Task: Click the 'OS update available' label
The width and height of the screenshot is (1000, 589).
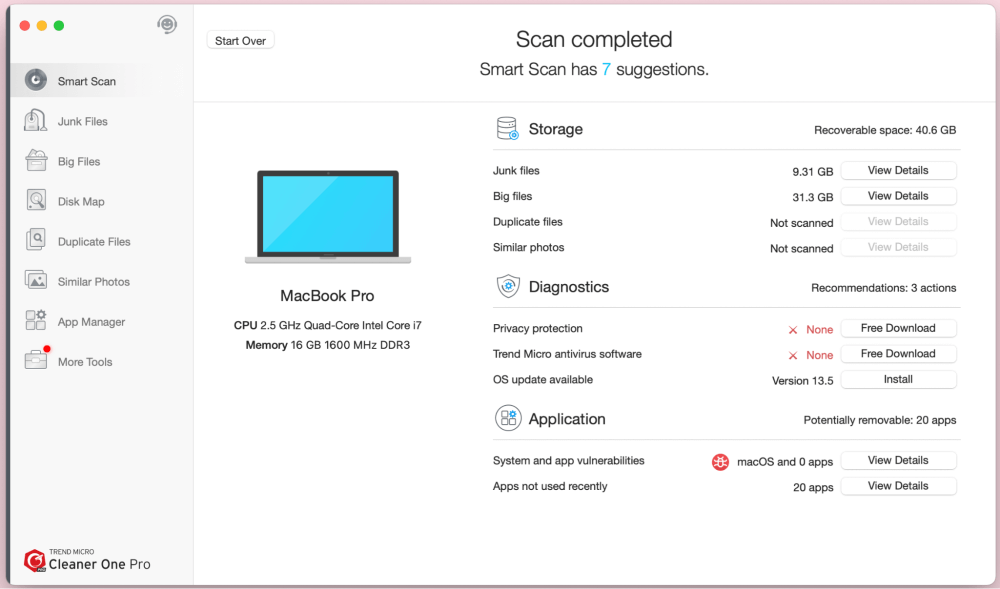Action: coord(543,379)
